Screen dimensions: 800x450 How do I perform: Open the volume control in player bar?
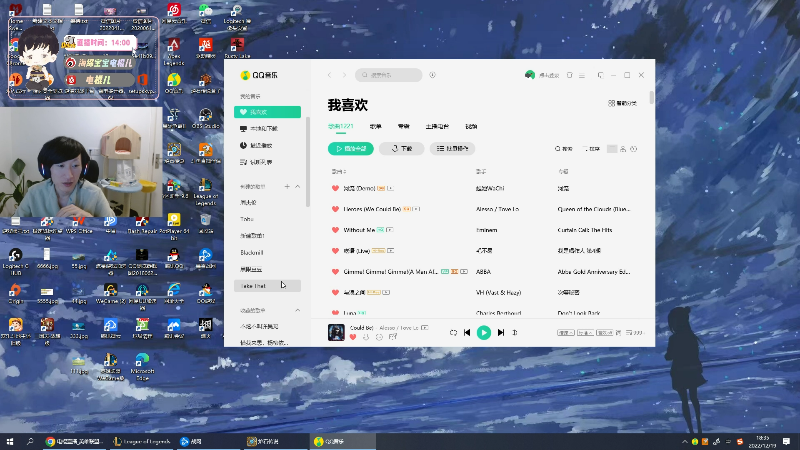click(515, 333)
